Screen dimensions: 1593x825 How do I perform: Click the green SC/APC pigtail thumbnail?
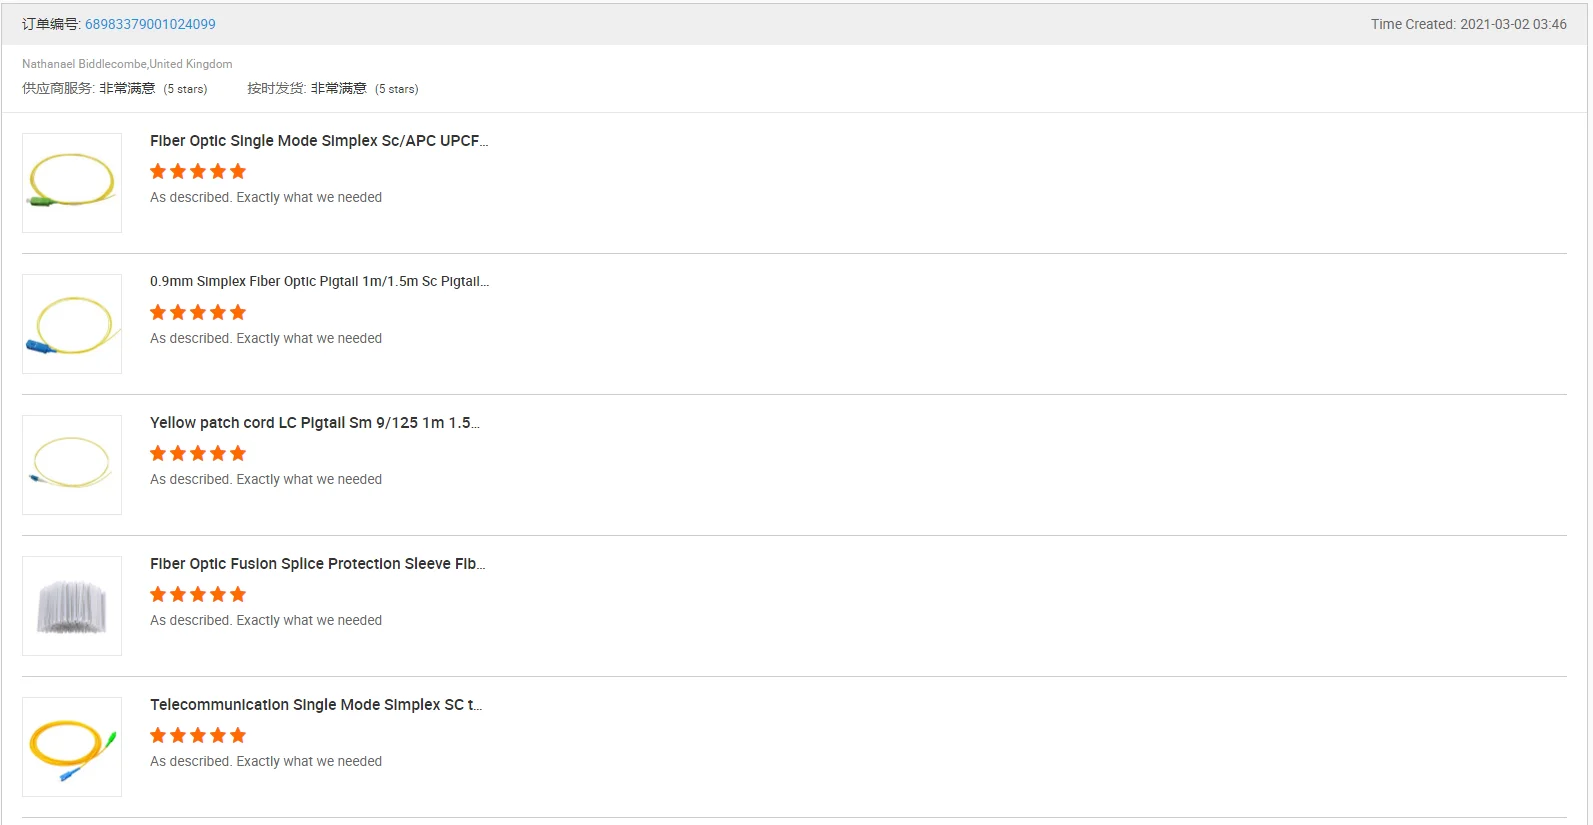[72, 183]
